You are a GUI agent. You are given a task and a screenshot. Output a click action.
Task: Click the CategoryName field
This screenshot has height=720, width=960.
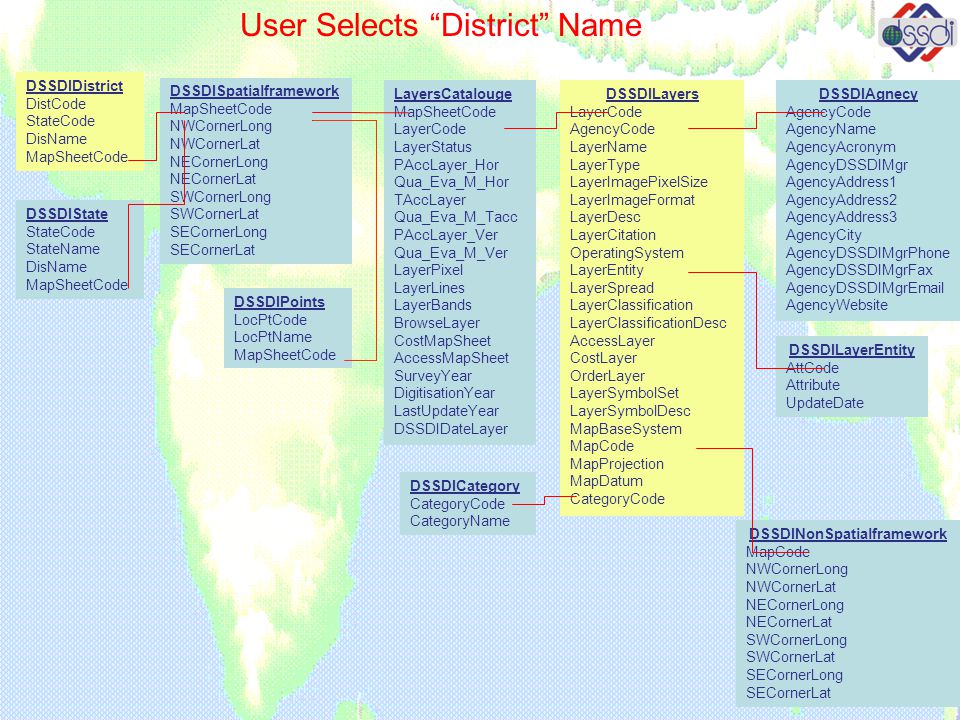click(460, 522)
